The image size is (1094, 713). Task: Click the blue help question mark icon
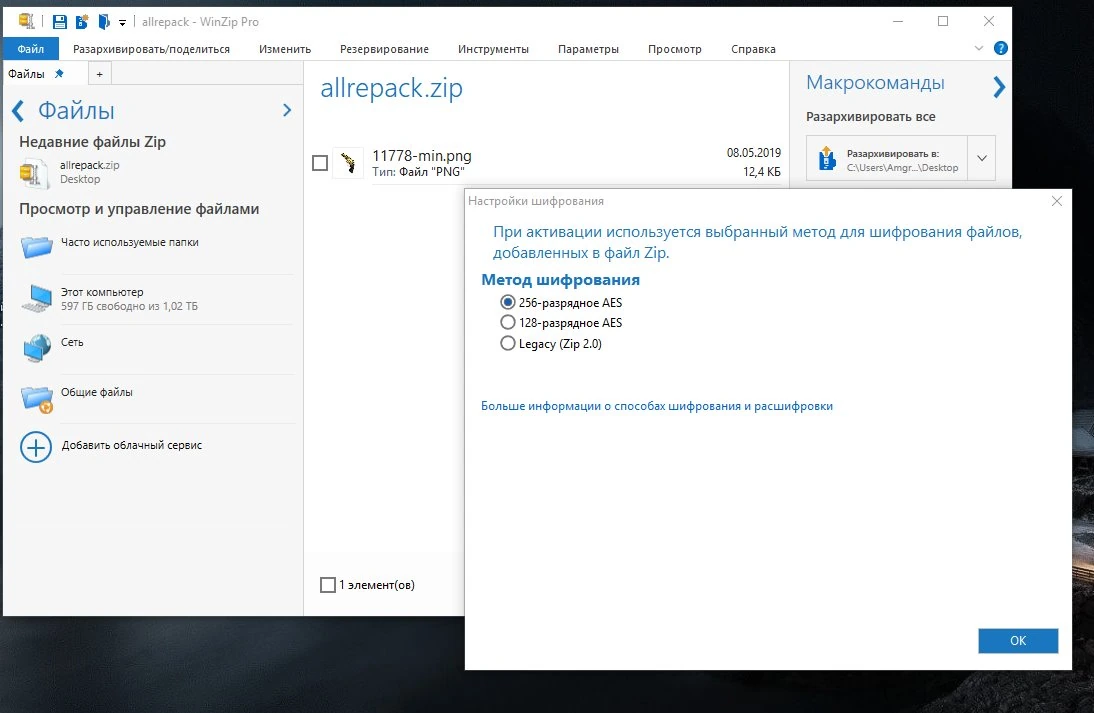(x=1001, y=48)
